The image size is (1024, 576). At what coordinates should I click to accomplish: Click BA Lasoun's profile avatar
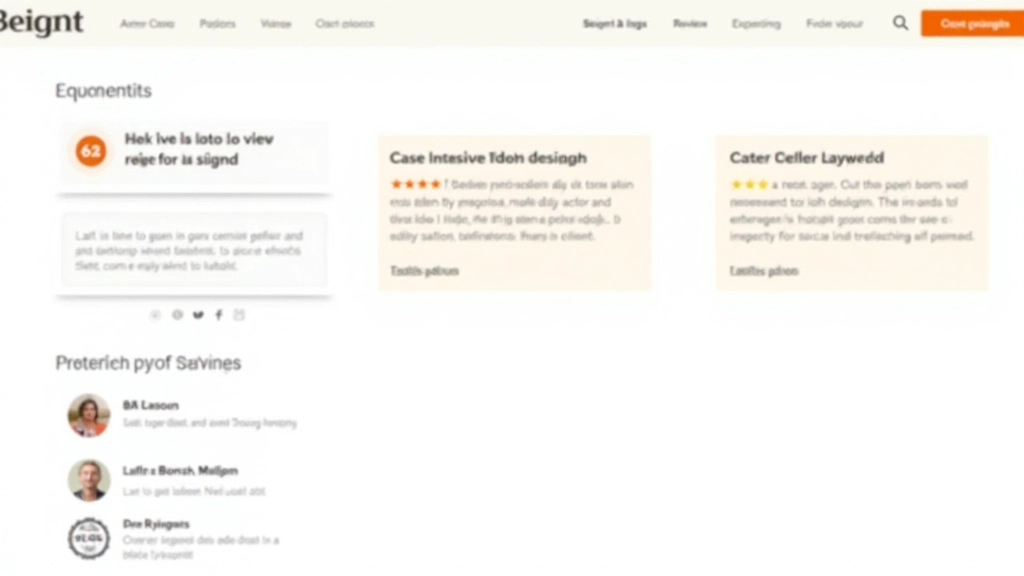click(88, 415)
